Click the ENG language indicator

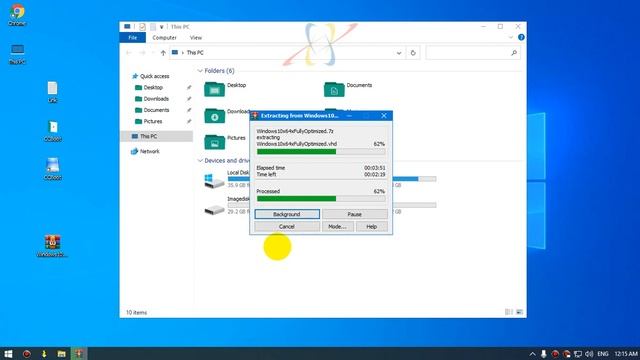[x=603, y=354]
